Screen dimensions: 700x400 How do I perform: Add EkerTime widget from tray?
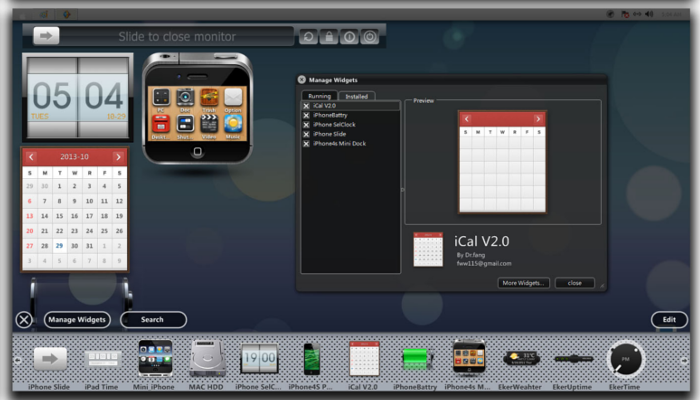[625, 359]
